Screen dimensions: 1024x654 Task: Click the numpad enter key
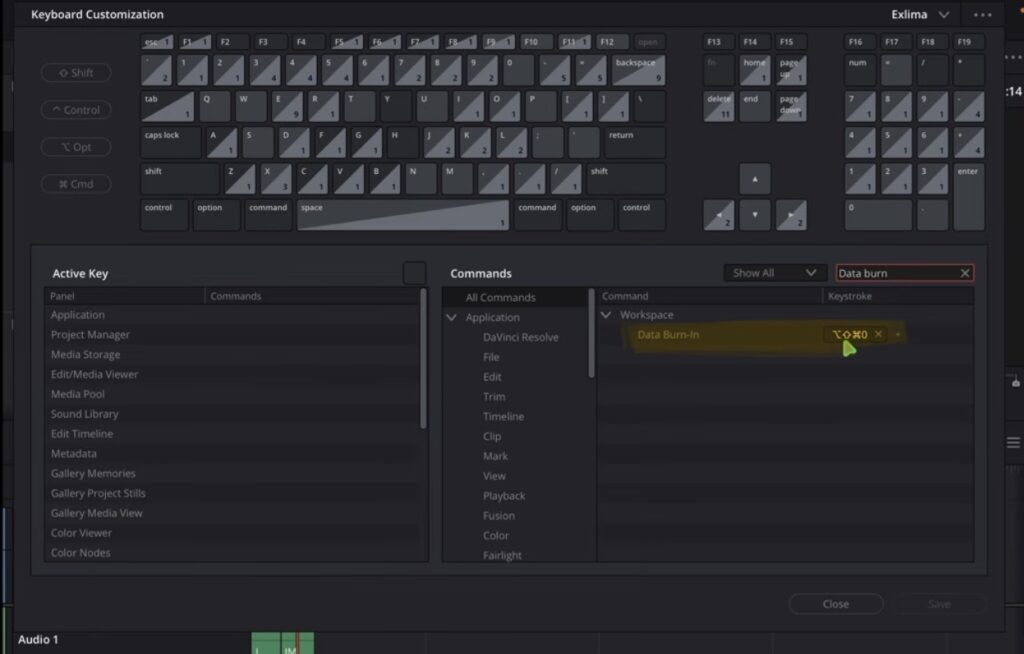click(969, 197)
